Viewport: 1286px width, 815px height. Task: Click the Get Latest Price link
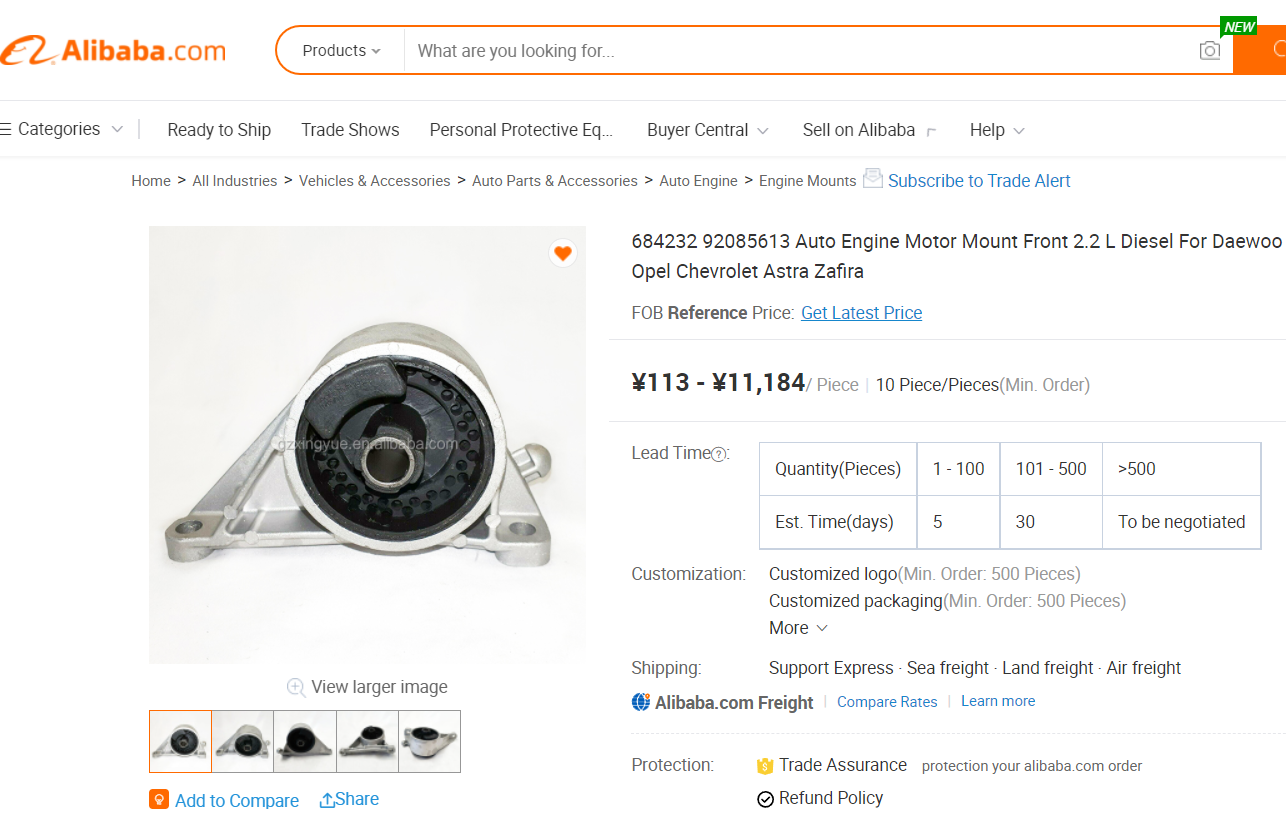tap(861, 313)
